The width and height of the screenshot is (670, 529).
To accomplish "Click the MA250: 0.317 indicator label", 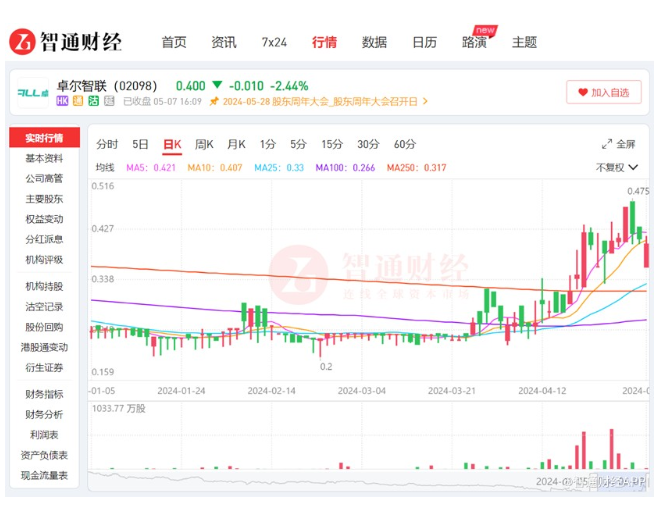I will point(417,168).
